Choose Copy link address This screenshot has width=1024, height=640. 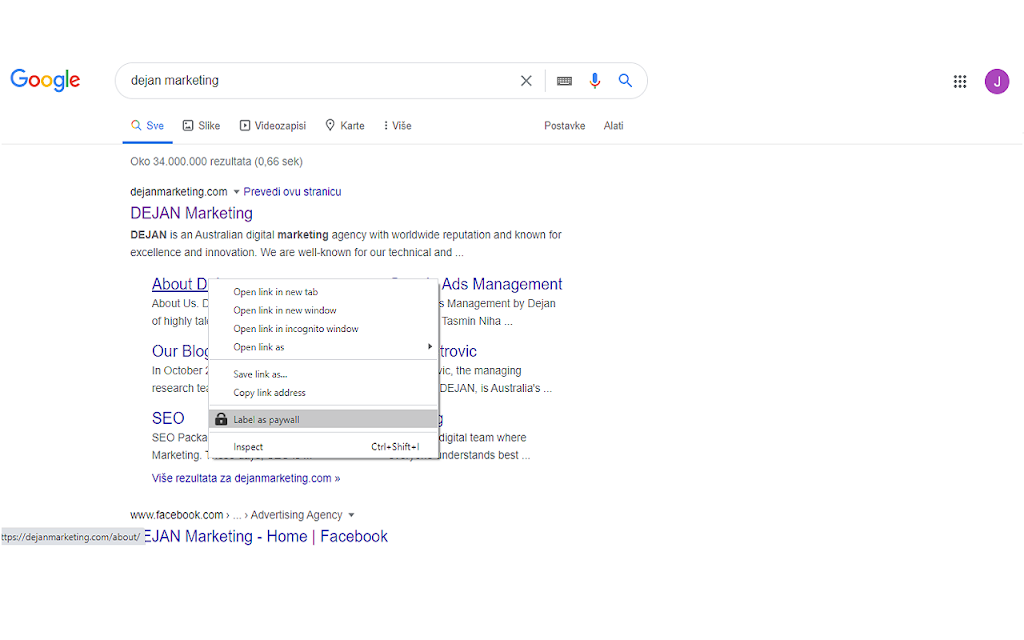coord(323,392)
